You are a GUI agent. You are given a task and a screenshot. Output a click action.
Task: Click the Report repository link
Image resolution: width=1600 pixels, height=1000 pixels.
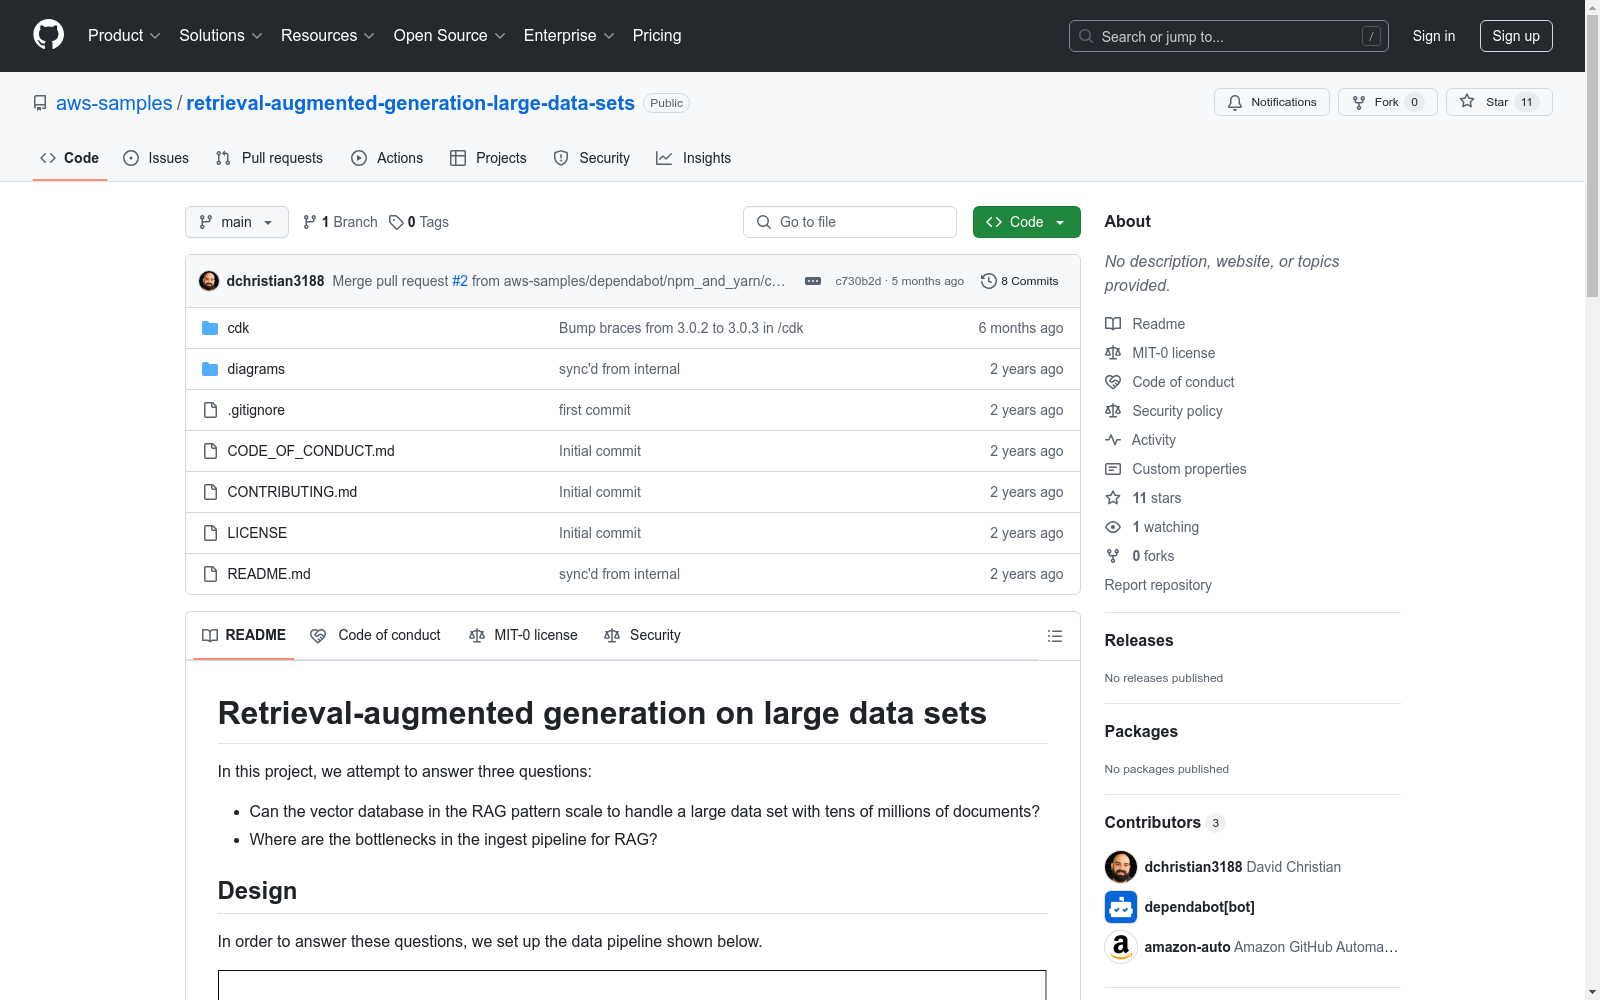click(1158, 585)
